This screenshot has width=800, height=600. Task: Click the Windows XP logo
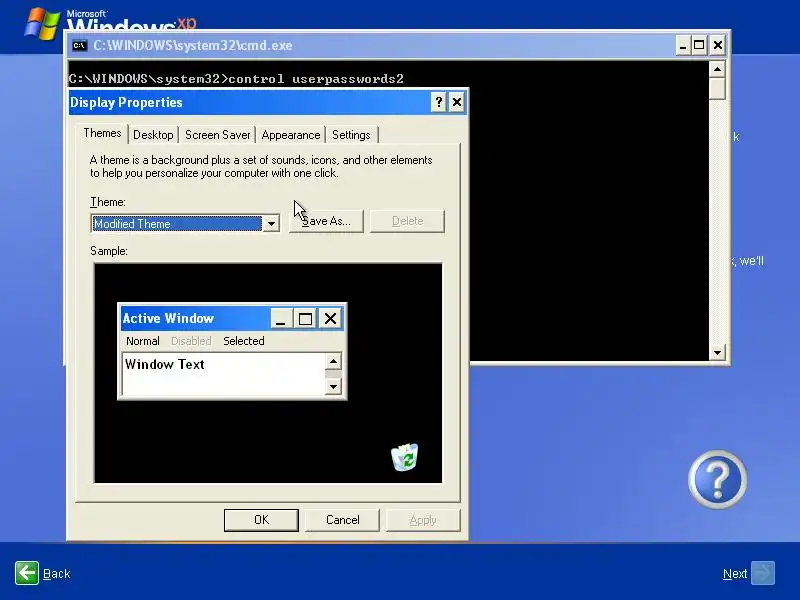point(110,23)
